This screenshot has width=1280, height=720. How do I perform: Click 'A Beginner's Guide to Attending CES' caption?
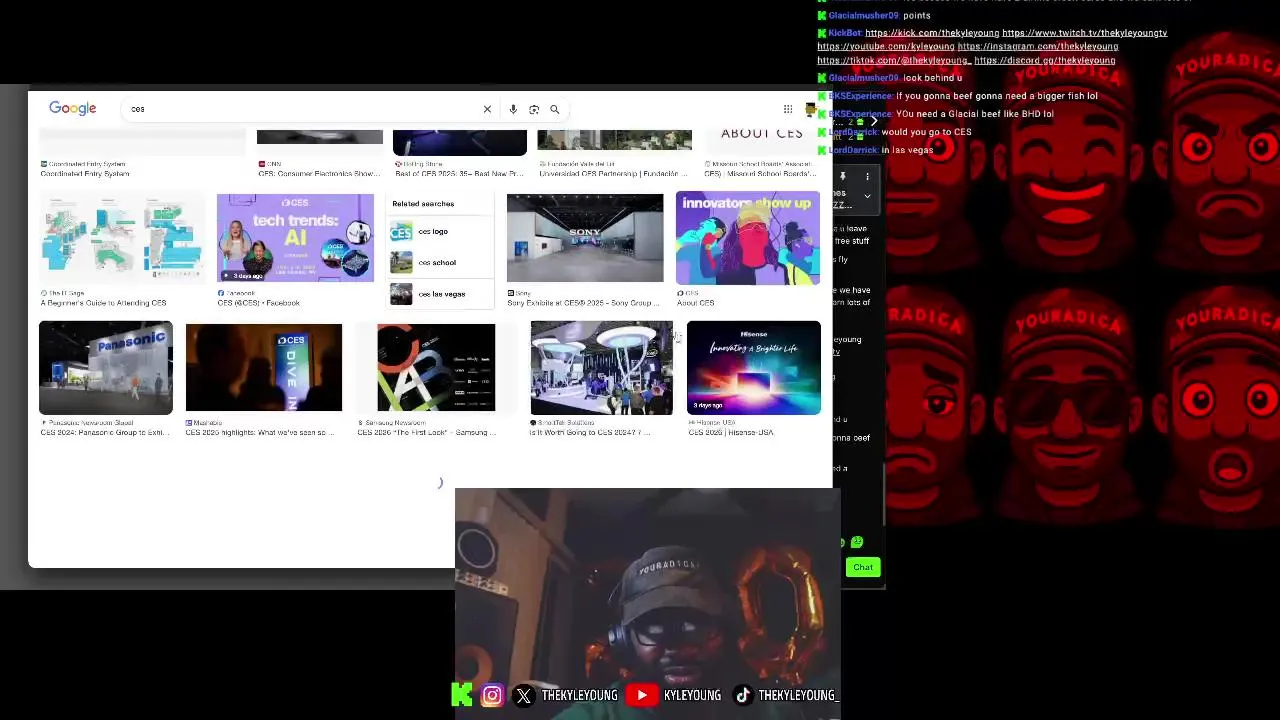click(104, 303)
